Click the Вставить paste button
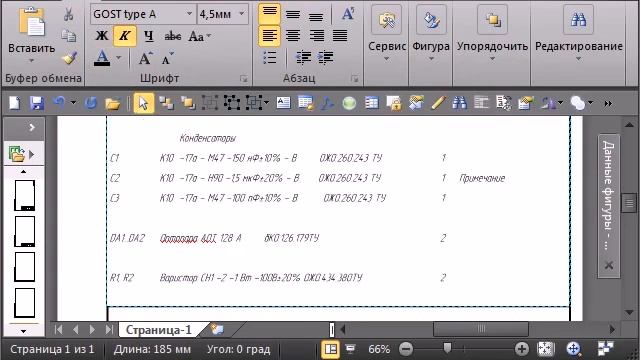The image size is (640, 360). click(x=31, y=35)
